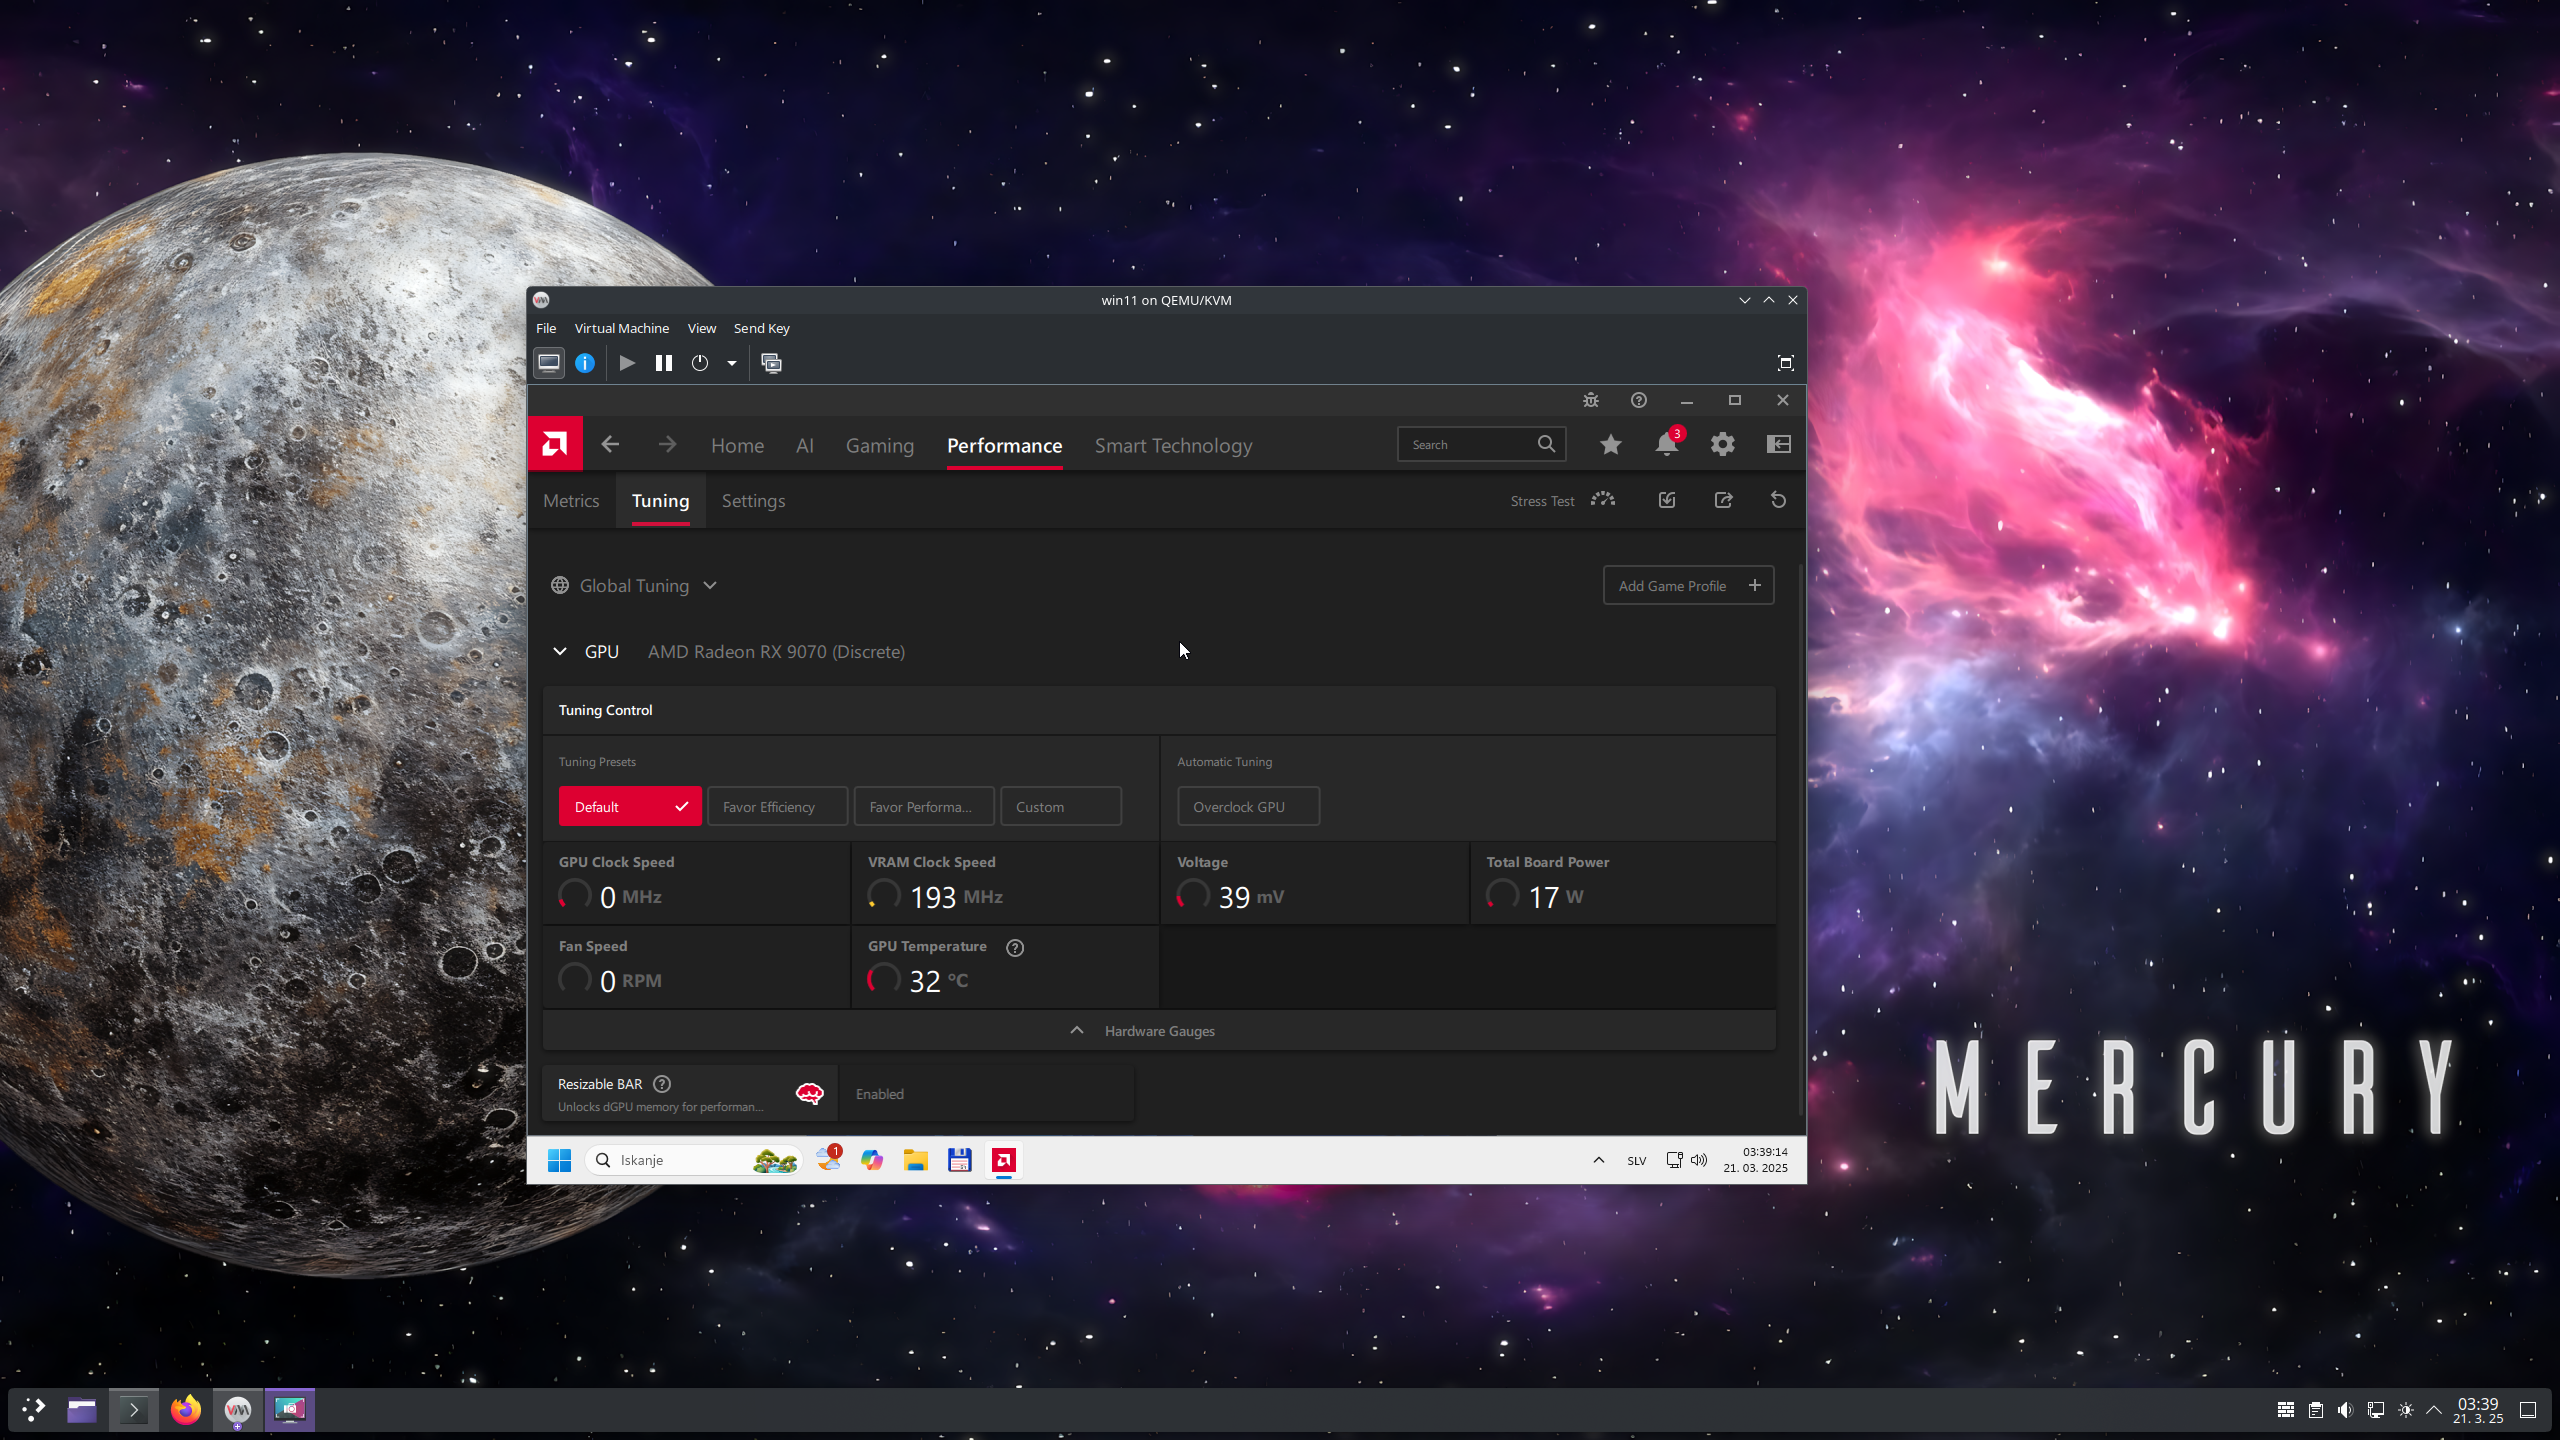Screen dimensions: 2560x1440
Task: Select the Default tuning preset
Action: tap(630, 806)
